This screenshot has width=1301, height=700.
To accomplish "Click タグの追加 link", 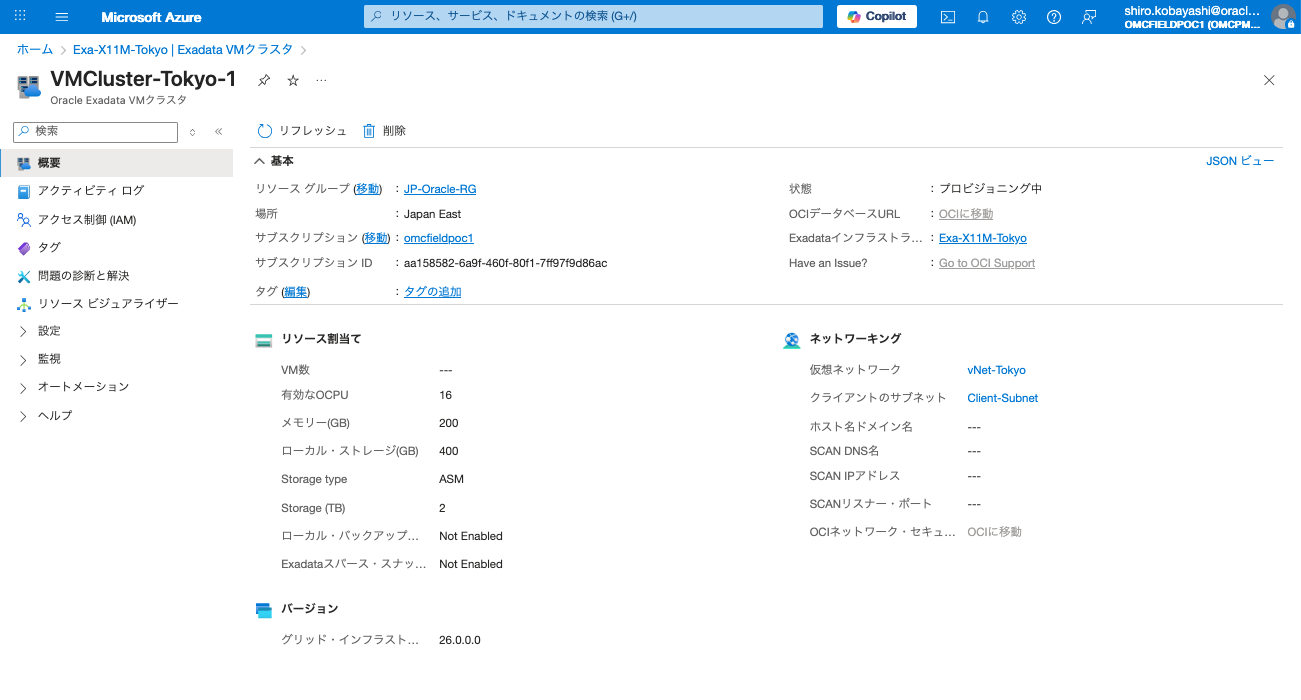I will point(433,292).
